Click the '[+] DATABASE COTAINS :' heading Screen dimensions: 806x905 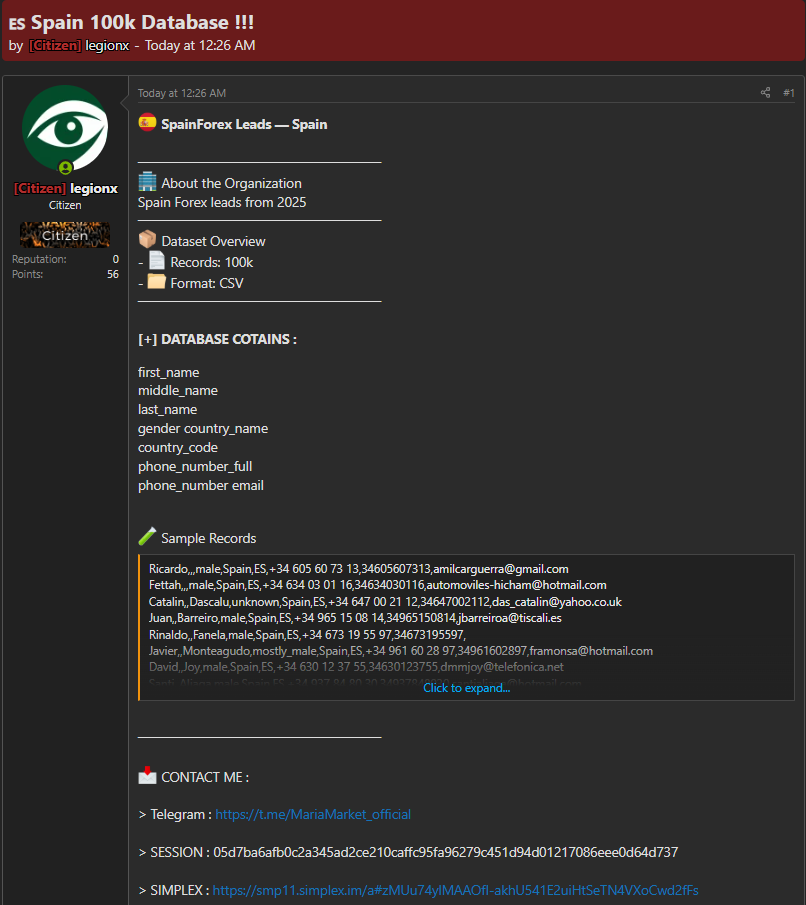pyautogui.click(x=217, y=339)
